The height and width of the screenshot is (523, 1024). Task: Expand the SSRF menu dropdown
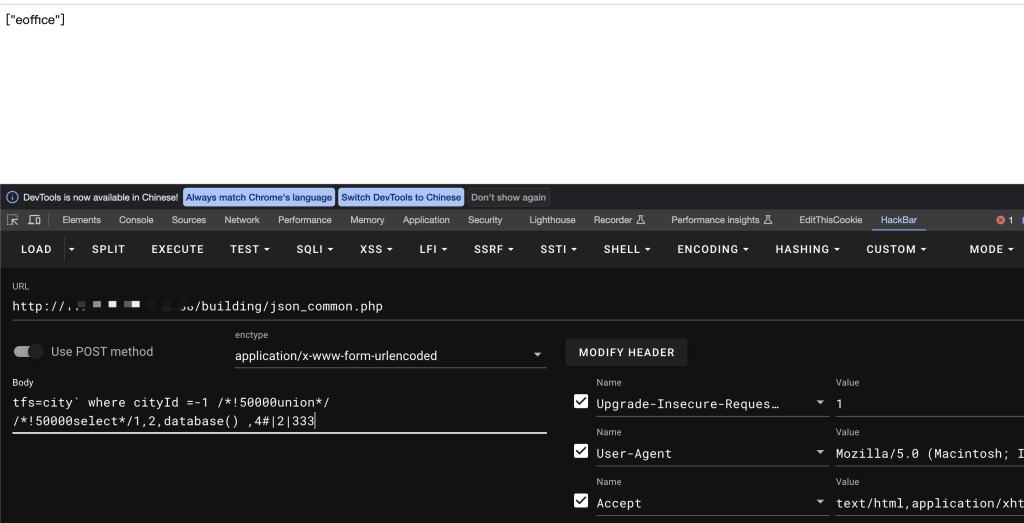494,249
